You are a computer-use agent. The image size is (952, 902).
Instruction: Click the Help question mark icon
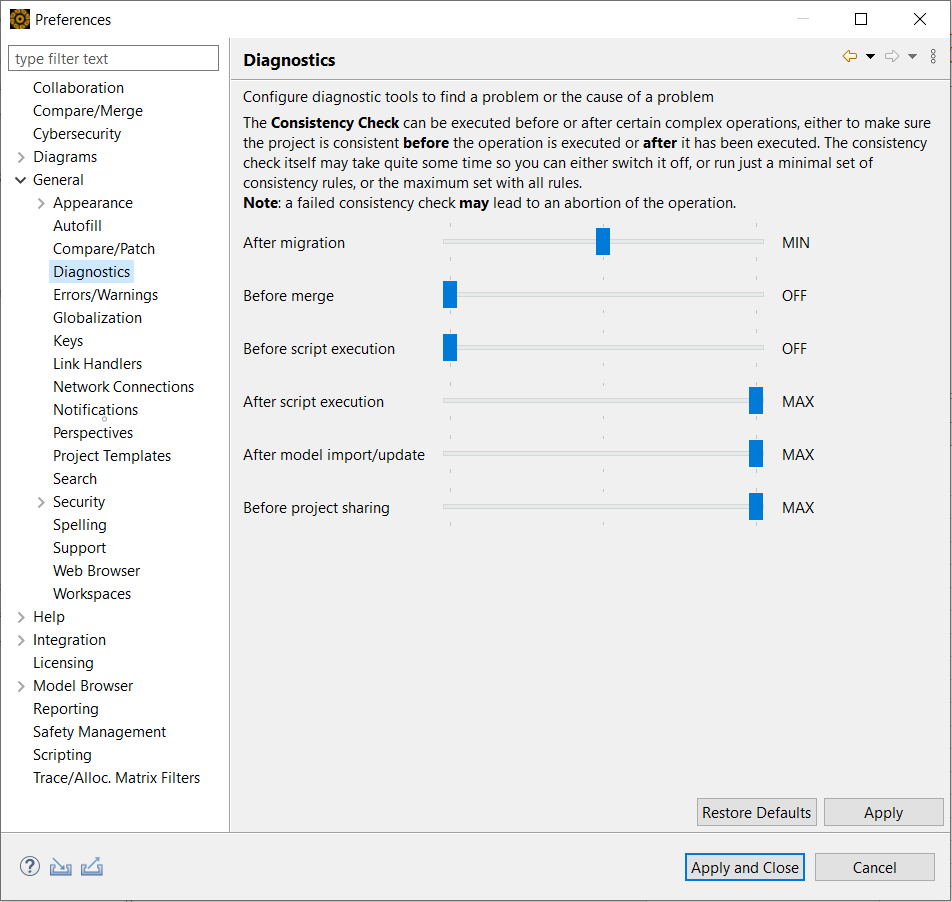click(30, 866)
